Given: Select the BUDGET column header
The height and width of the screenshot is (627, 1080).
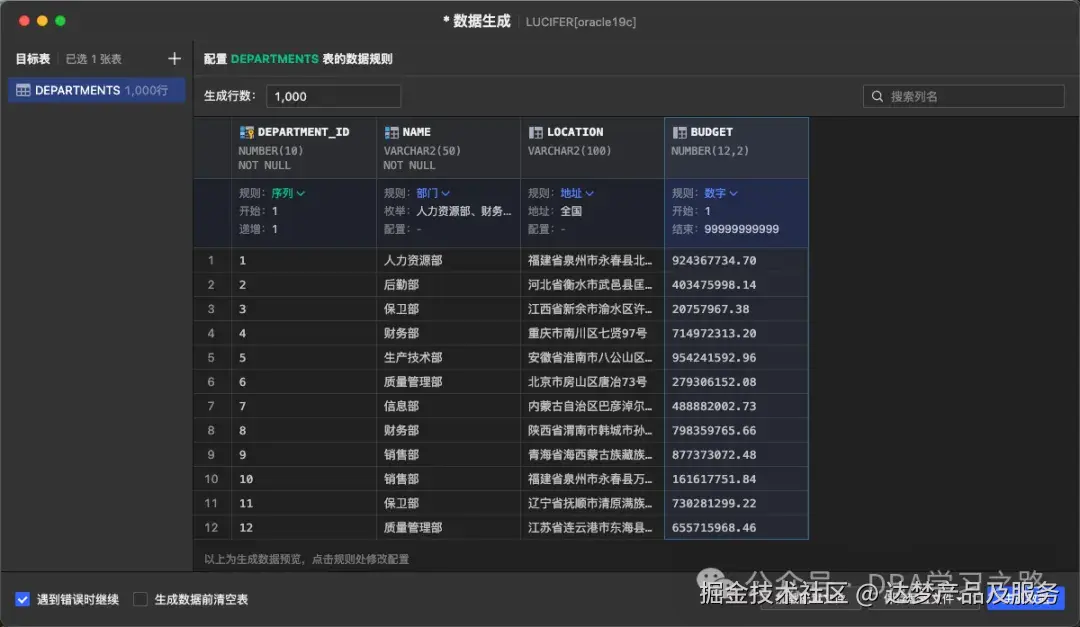Looking at the screenshot, I should [736, 147].
